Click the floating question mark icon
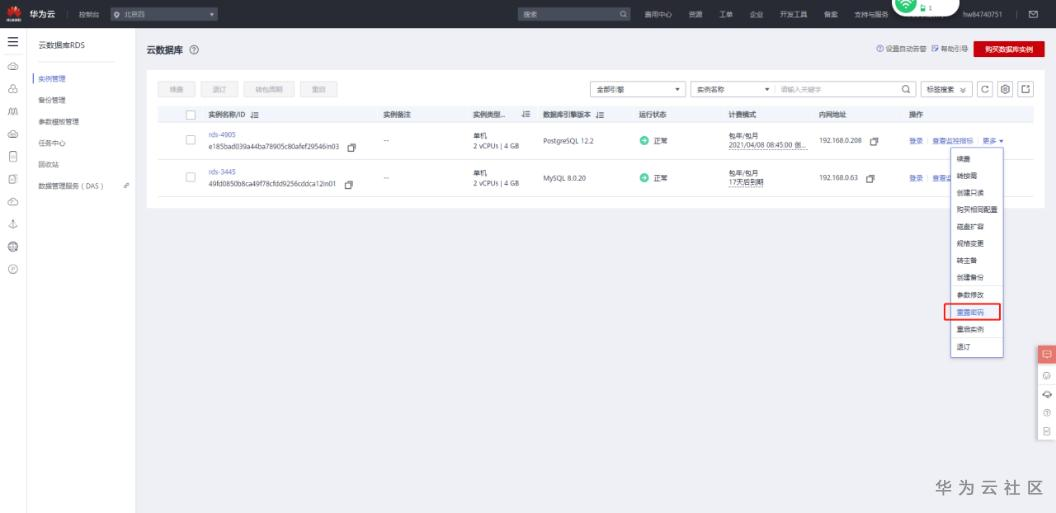 click(1047, 413)
